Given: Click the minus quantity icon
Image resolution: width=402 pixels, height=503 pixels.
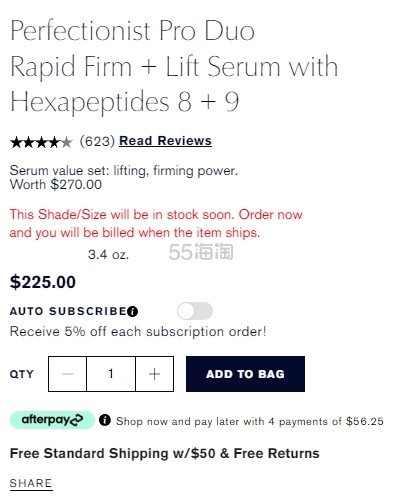Looking at the screenshot, I should point(67,374).
